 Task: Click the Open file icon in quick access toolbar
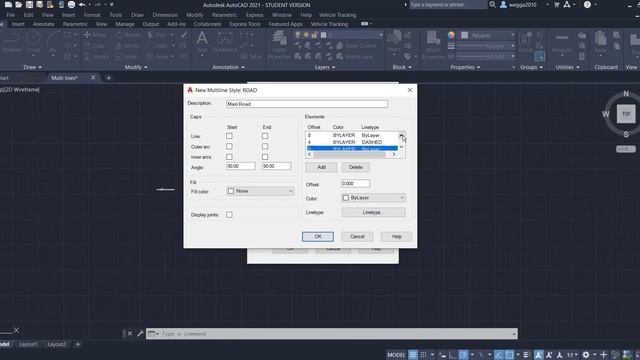(19, 4)
